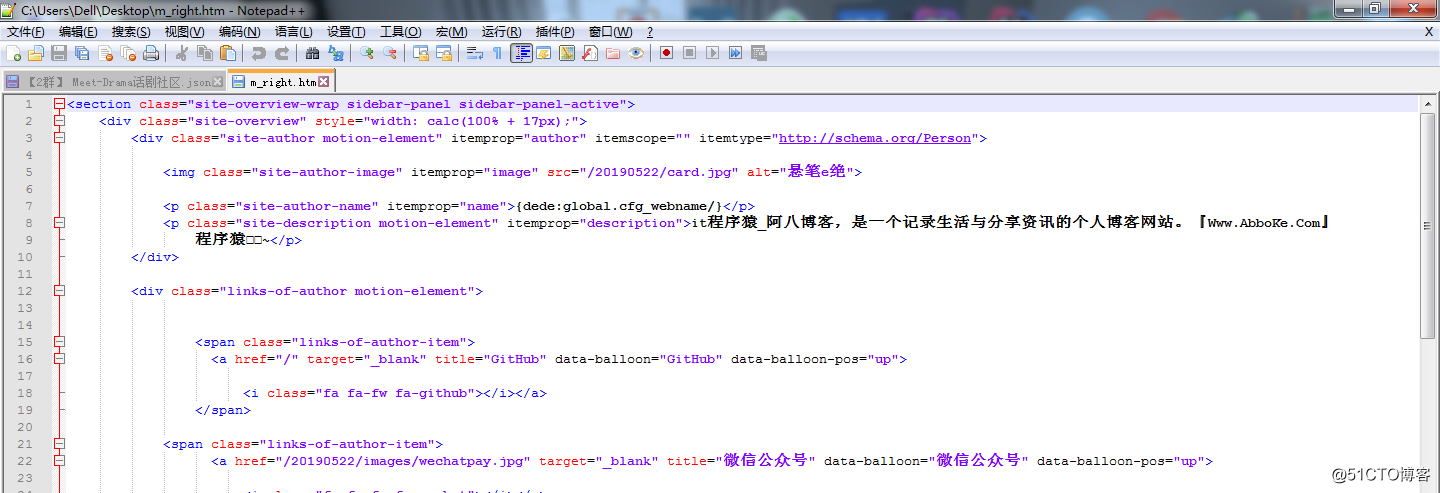Collapse the site-author div fold on line 3
1440x493 pixels.
point(59,138)
